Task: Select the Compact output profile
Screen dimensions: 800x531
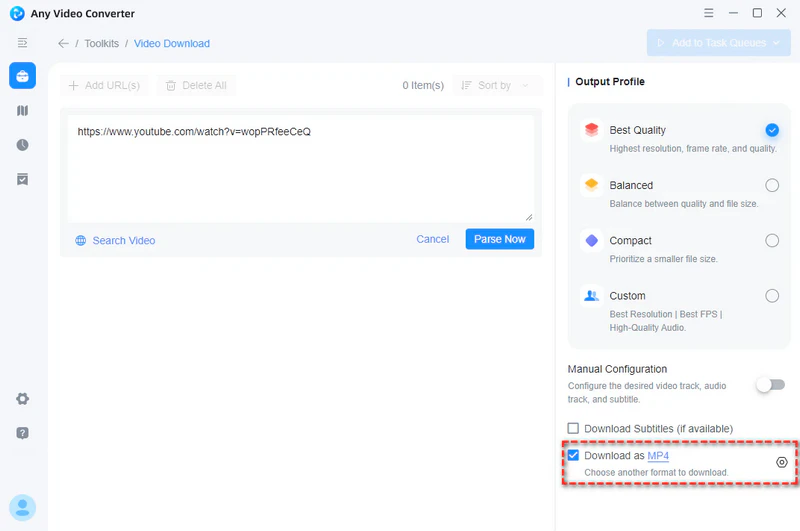Action: (772, 240)
